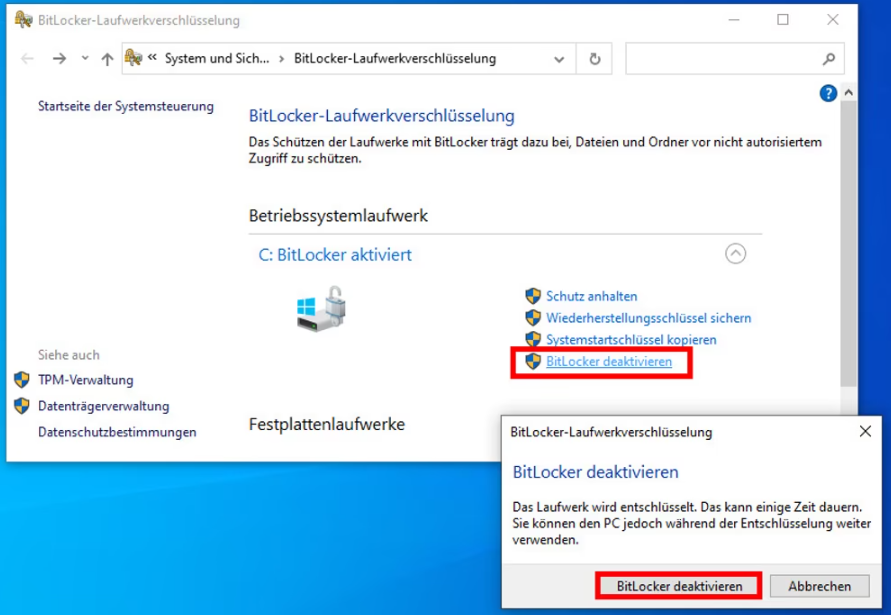Open the recent locations dropdown arrow
Image resolution: width=891 pixels, height=615 pixels.
pyautogui.click(x=85, y=58)
